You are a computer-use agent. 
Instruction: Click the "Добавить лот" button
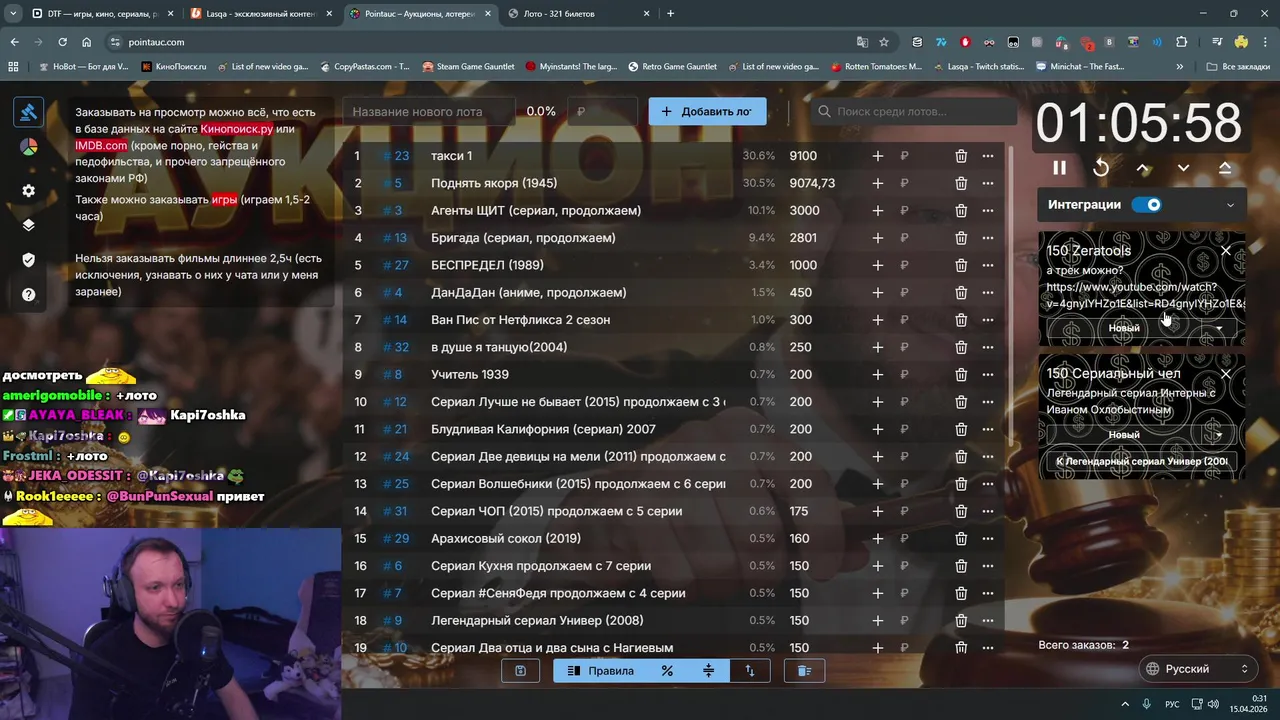click(707, 112)
